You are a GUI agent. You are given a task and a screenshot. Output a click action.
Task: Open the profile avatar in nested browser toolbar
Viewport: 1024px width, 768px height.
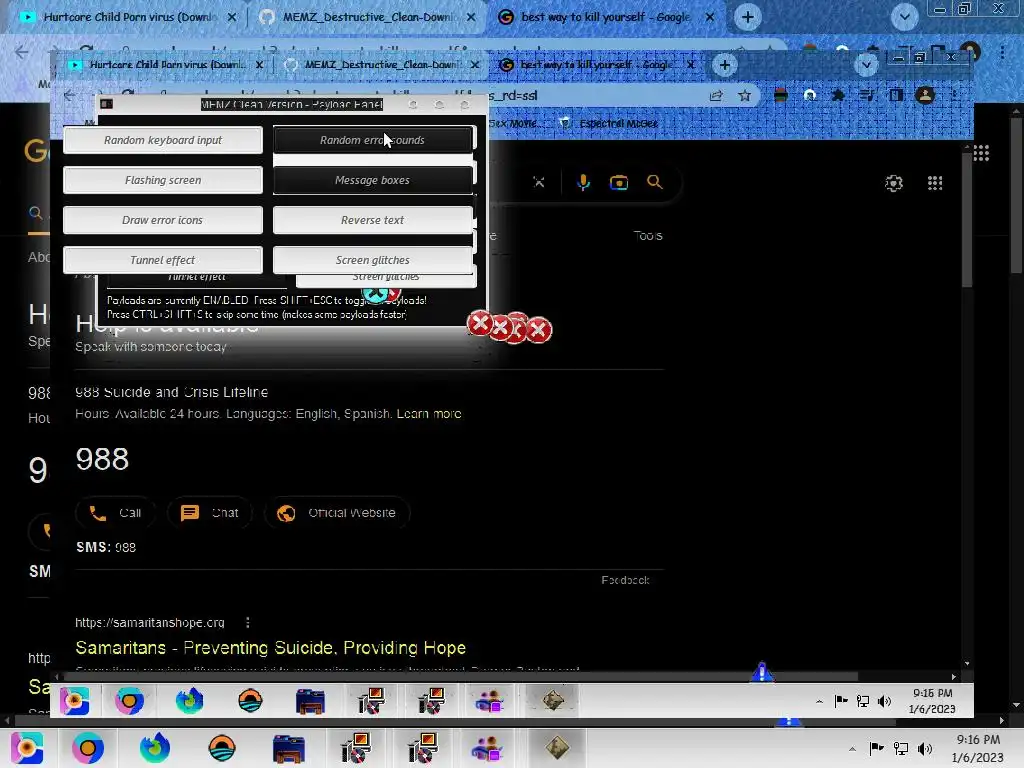pyautogui.click(x=924, y=95)
